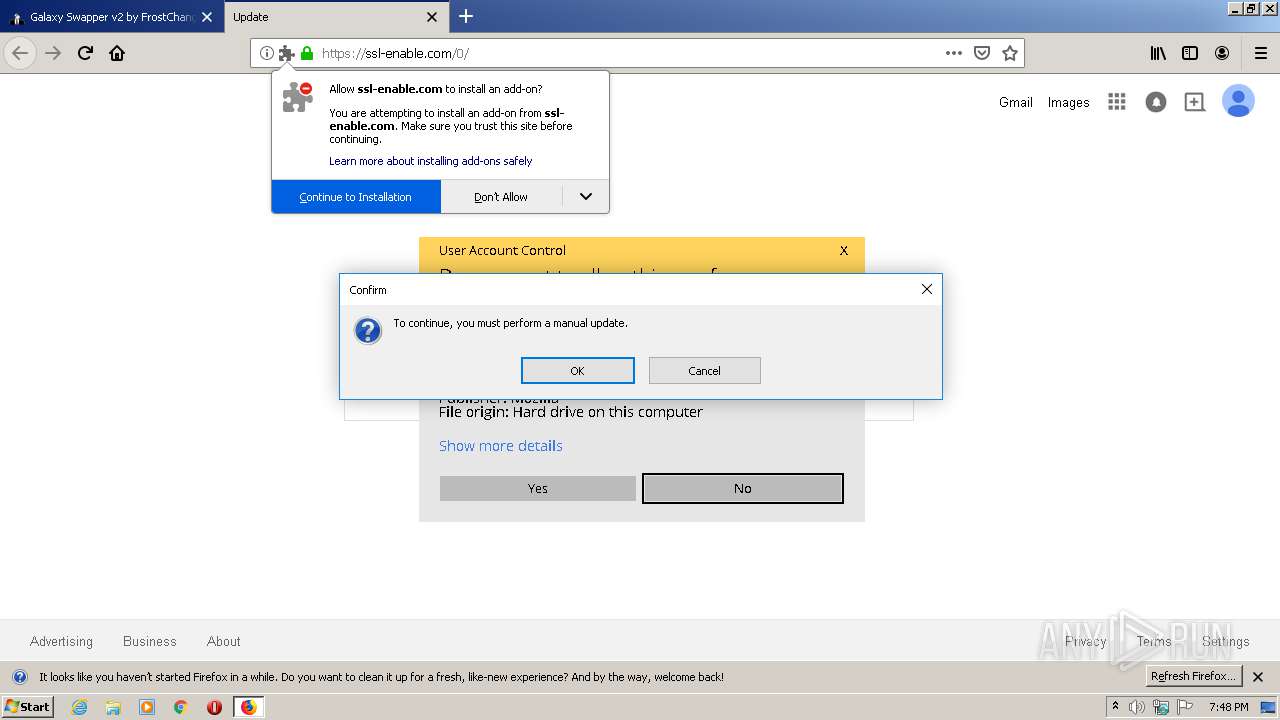Launch Chrome from taskbar
This screenshot has height=720, width=1280.
[180, 707]
